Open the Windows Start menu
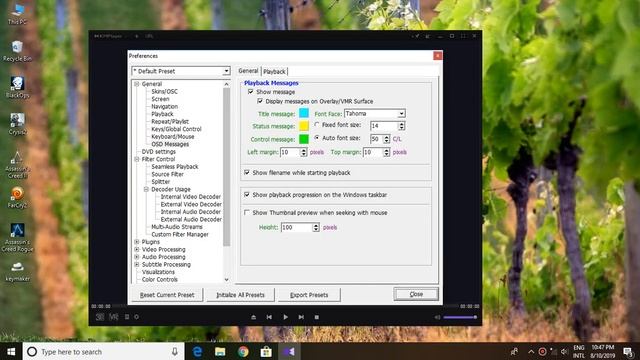 pos(11,351)
